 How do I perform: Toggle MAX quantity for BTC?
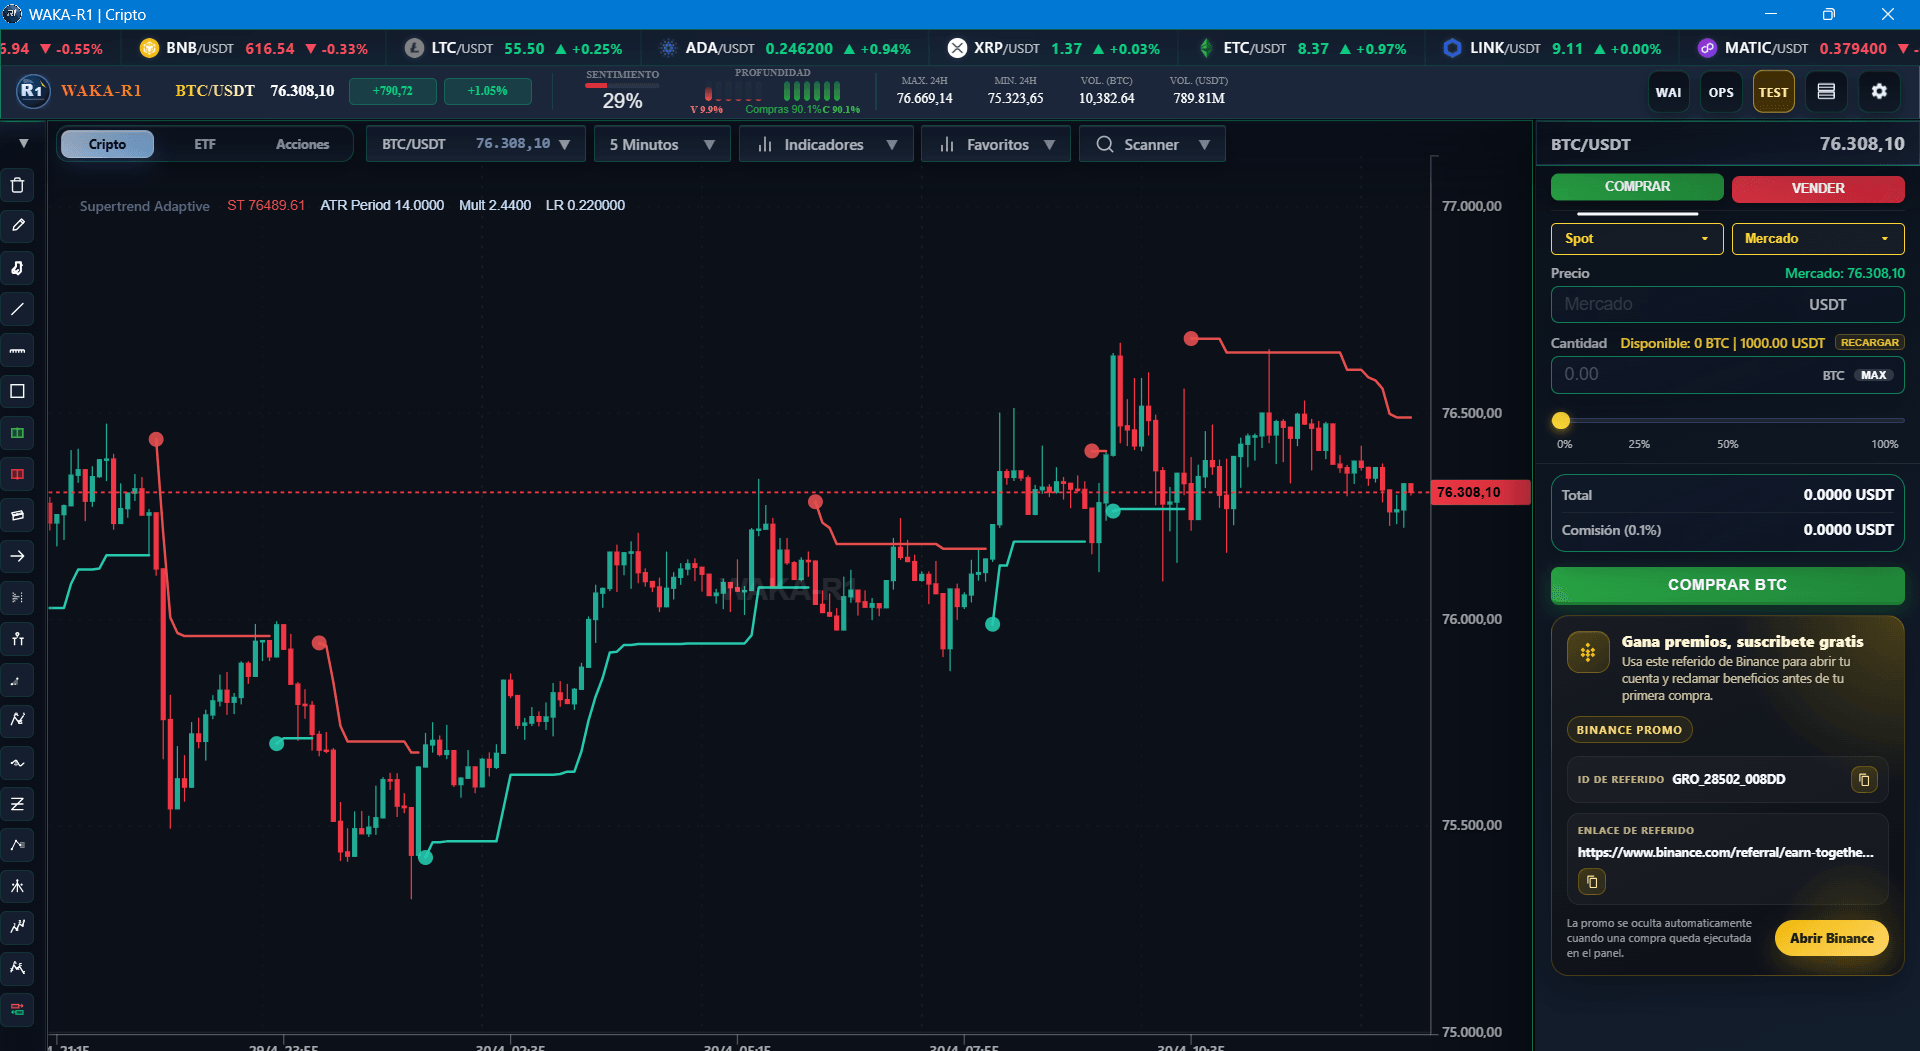(1874, 375)
